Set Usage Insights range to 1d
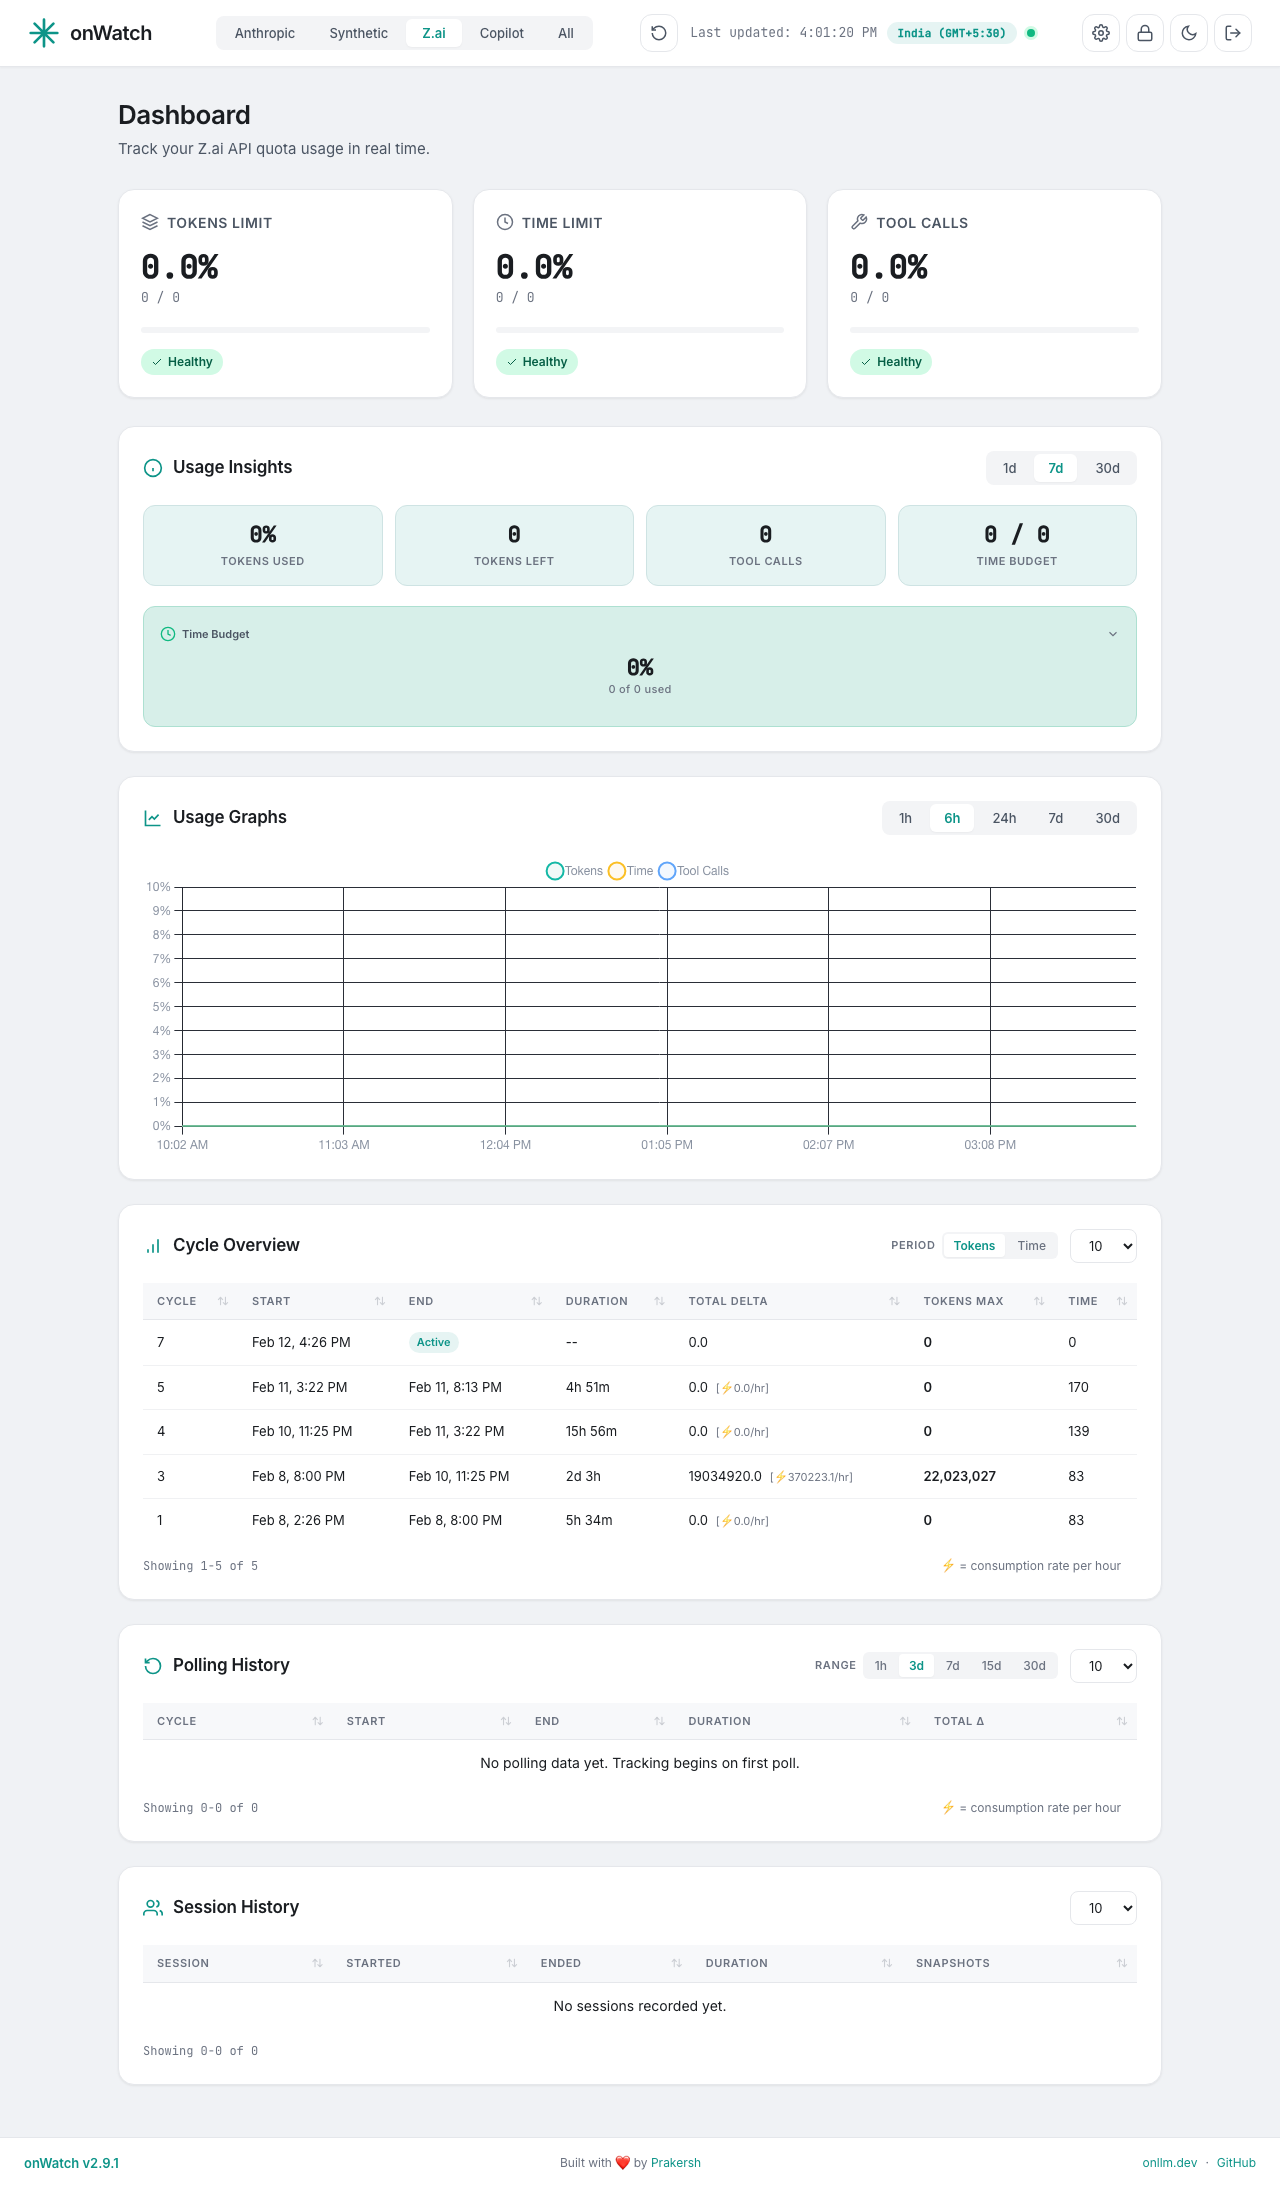The image size is (1280, 2189). 1010,468
